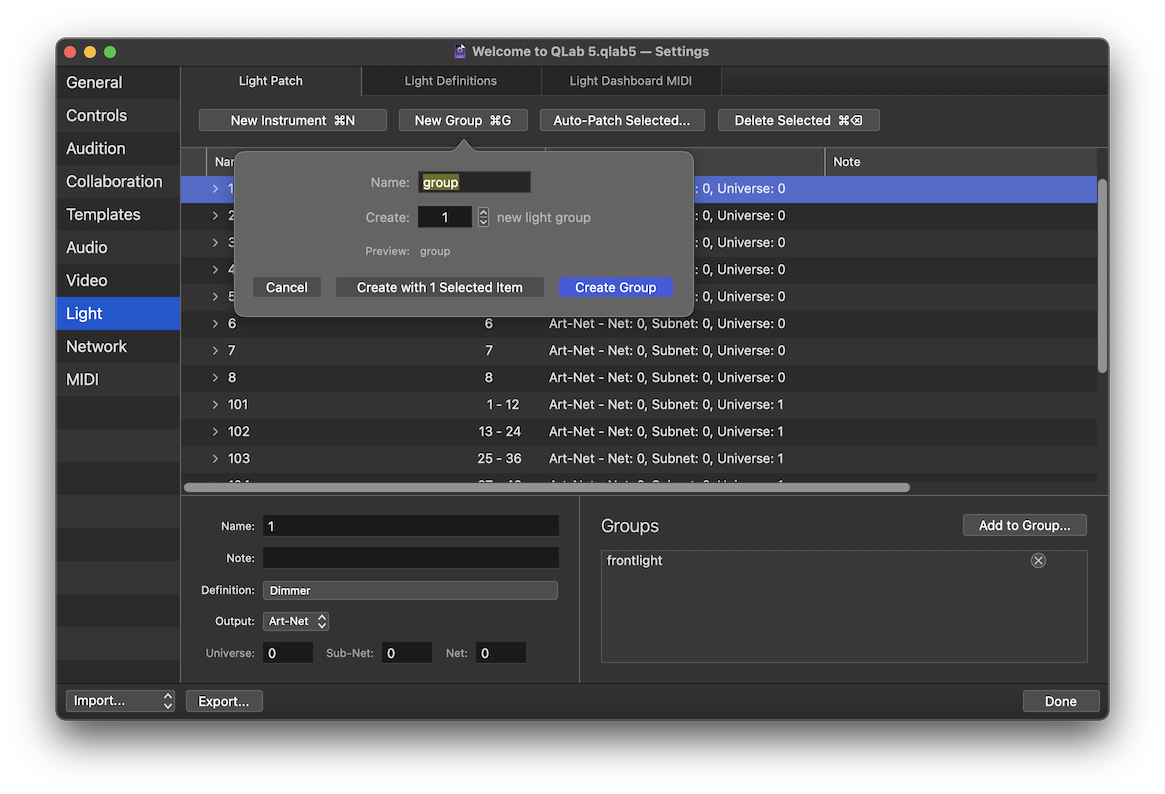Expand the instrument 8 row
Image resolution: width=1165 pixels, height=794 pixels.
click(215, 378)
